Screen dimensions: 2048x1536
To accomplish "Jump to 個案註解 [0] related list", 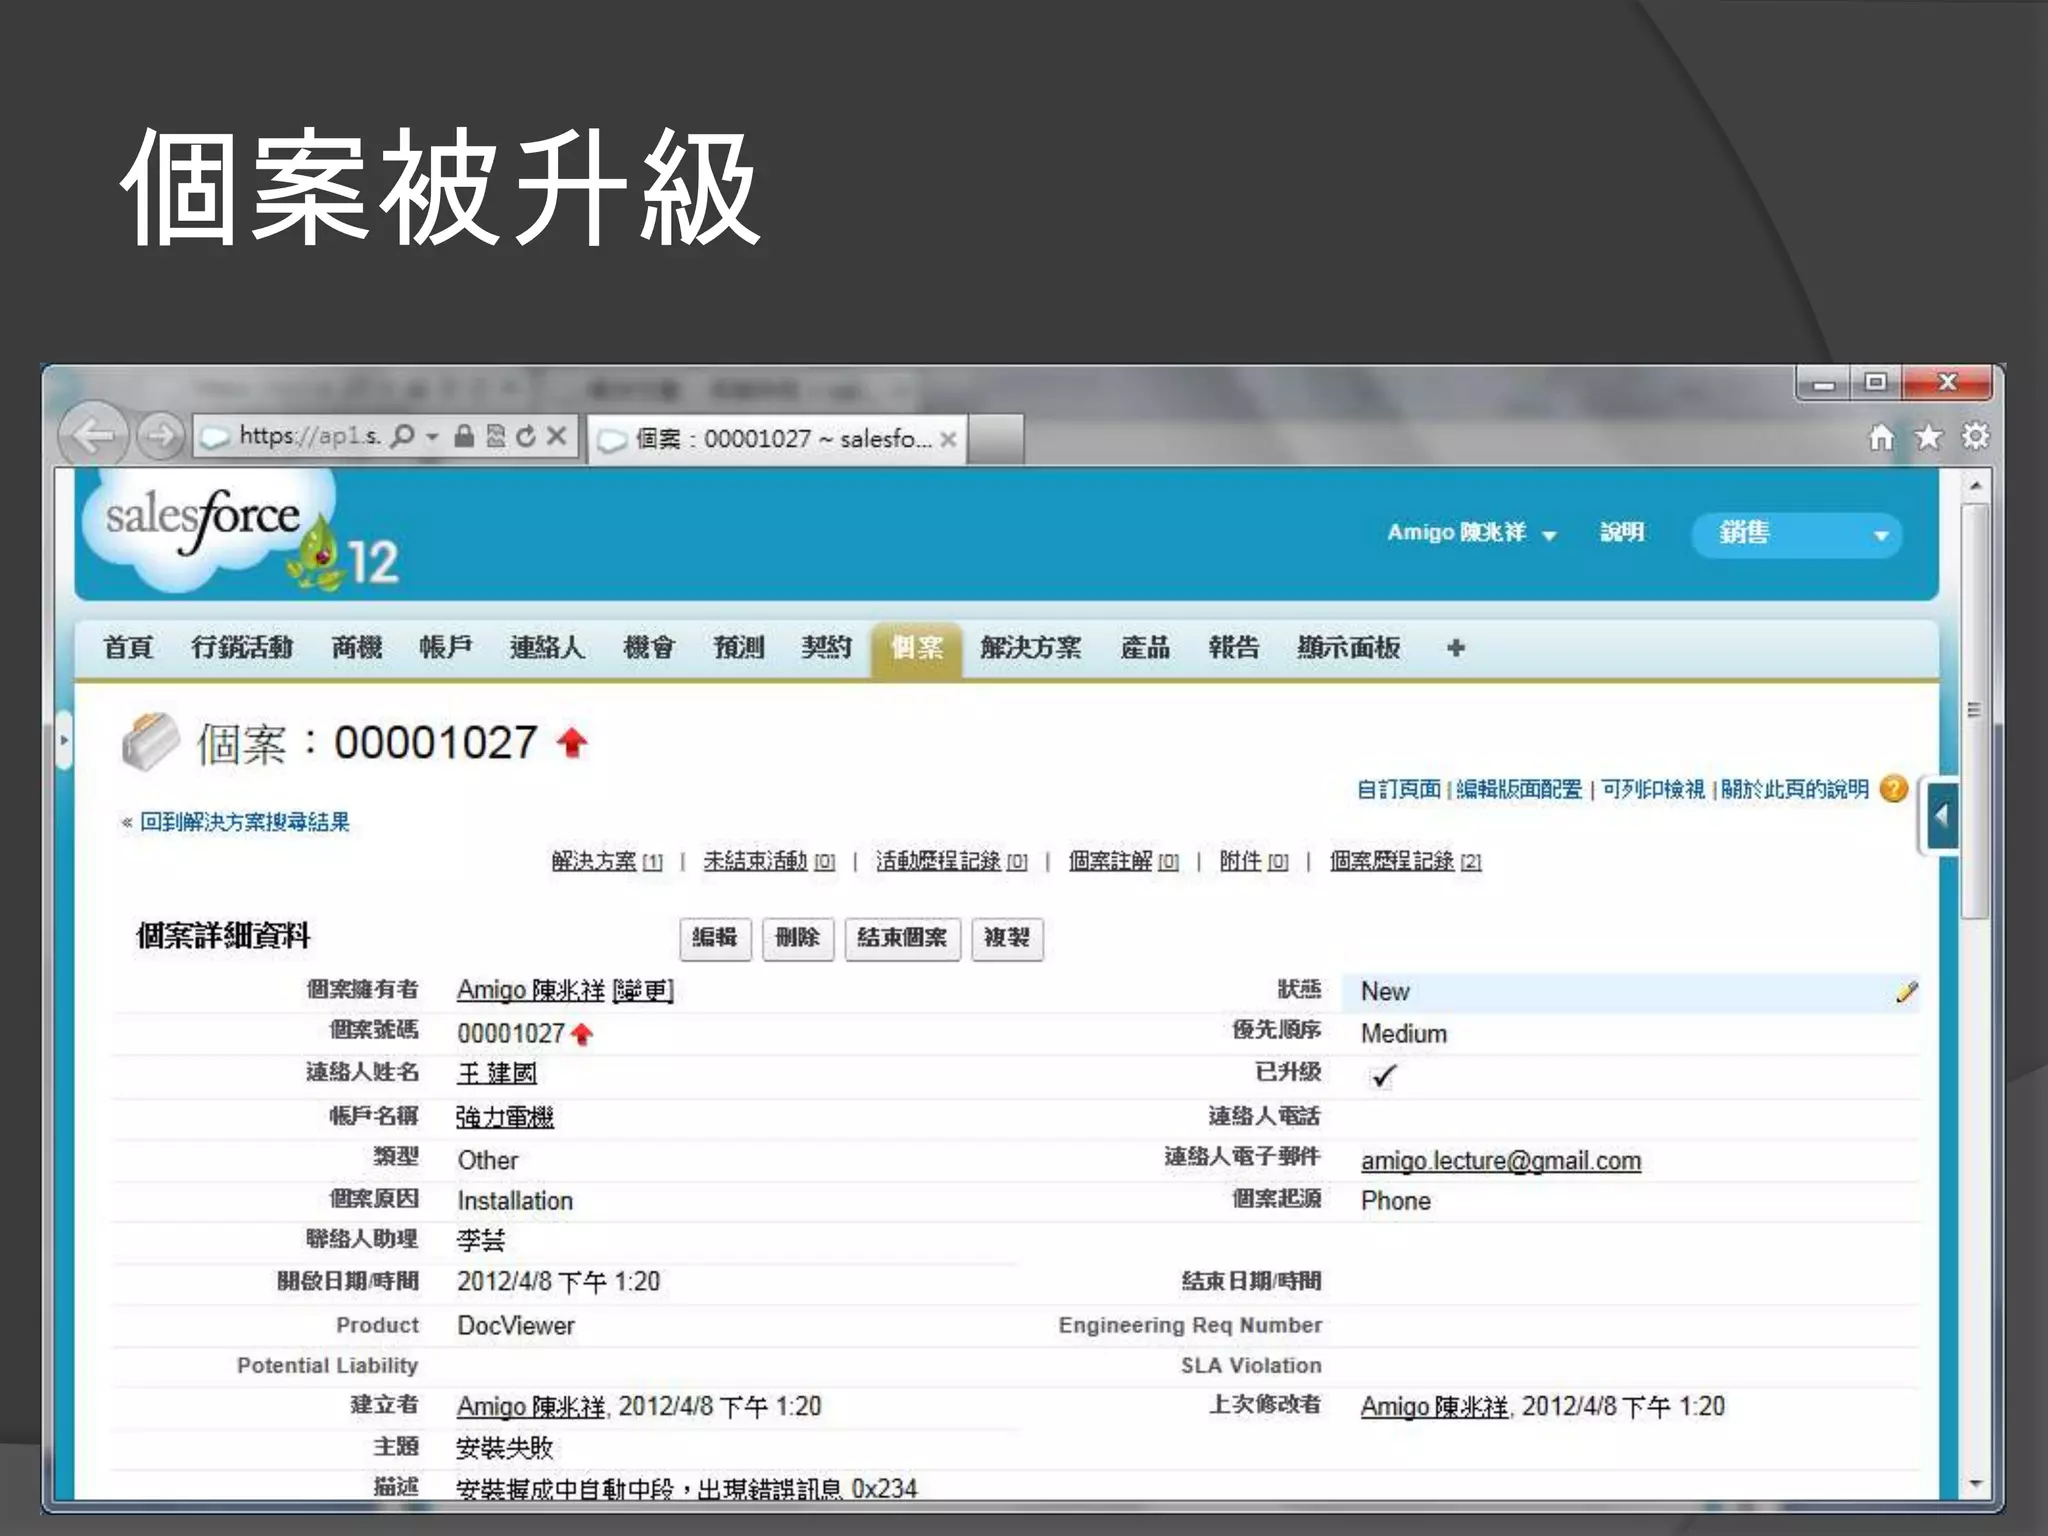I will (x=1124, y=861).
